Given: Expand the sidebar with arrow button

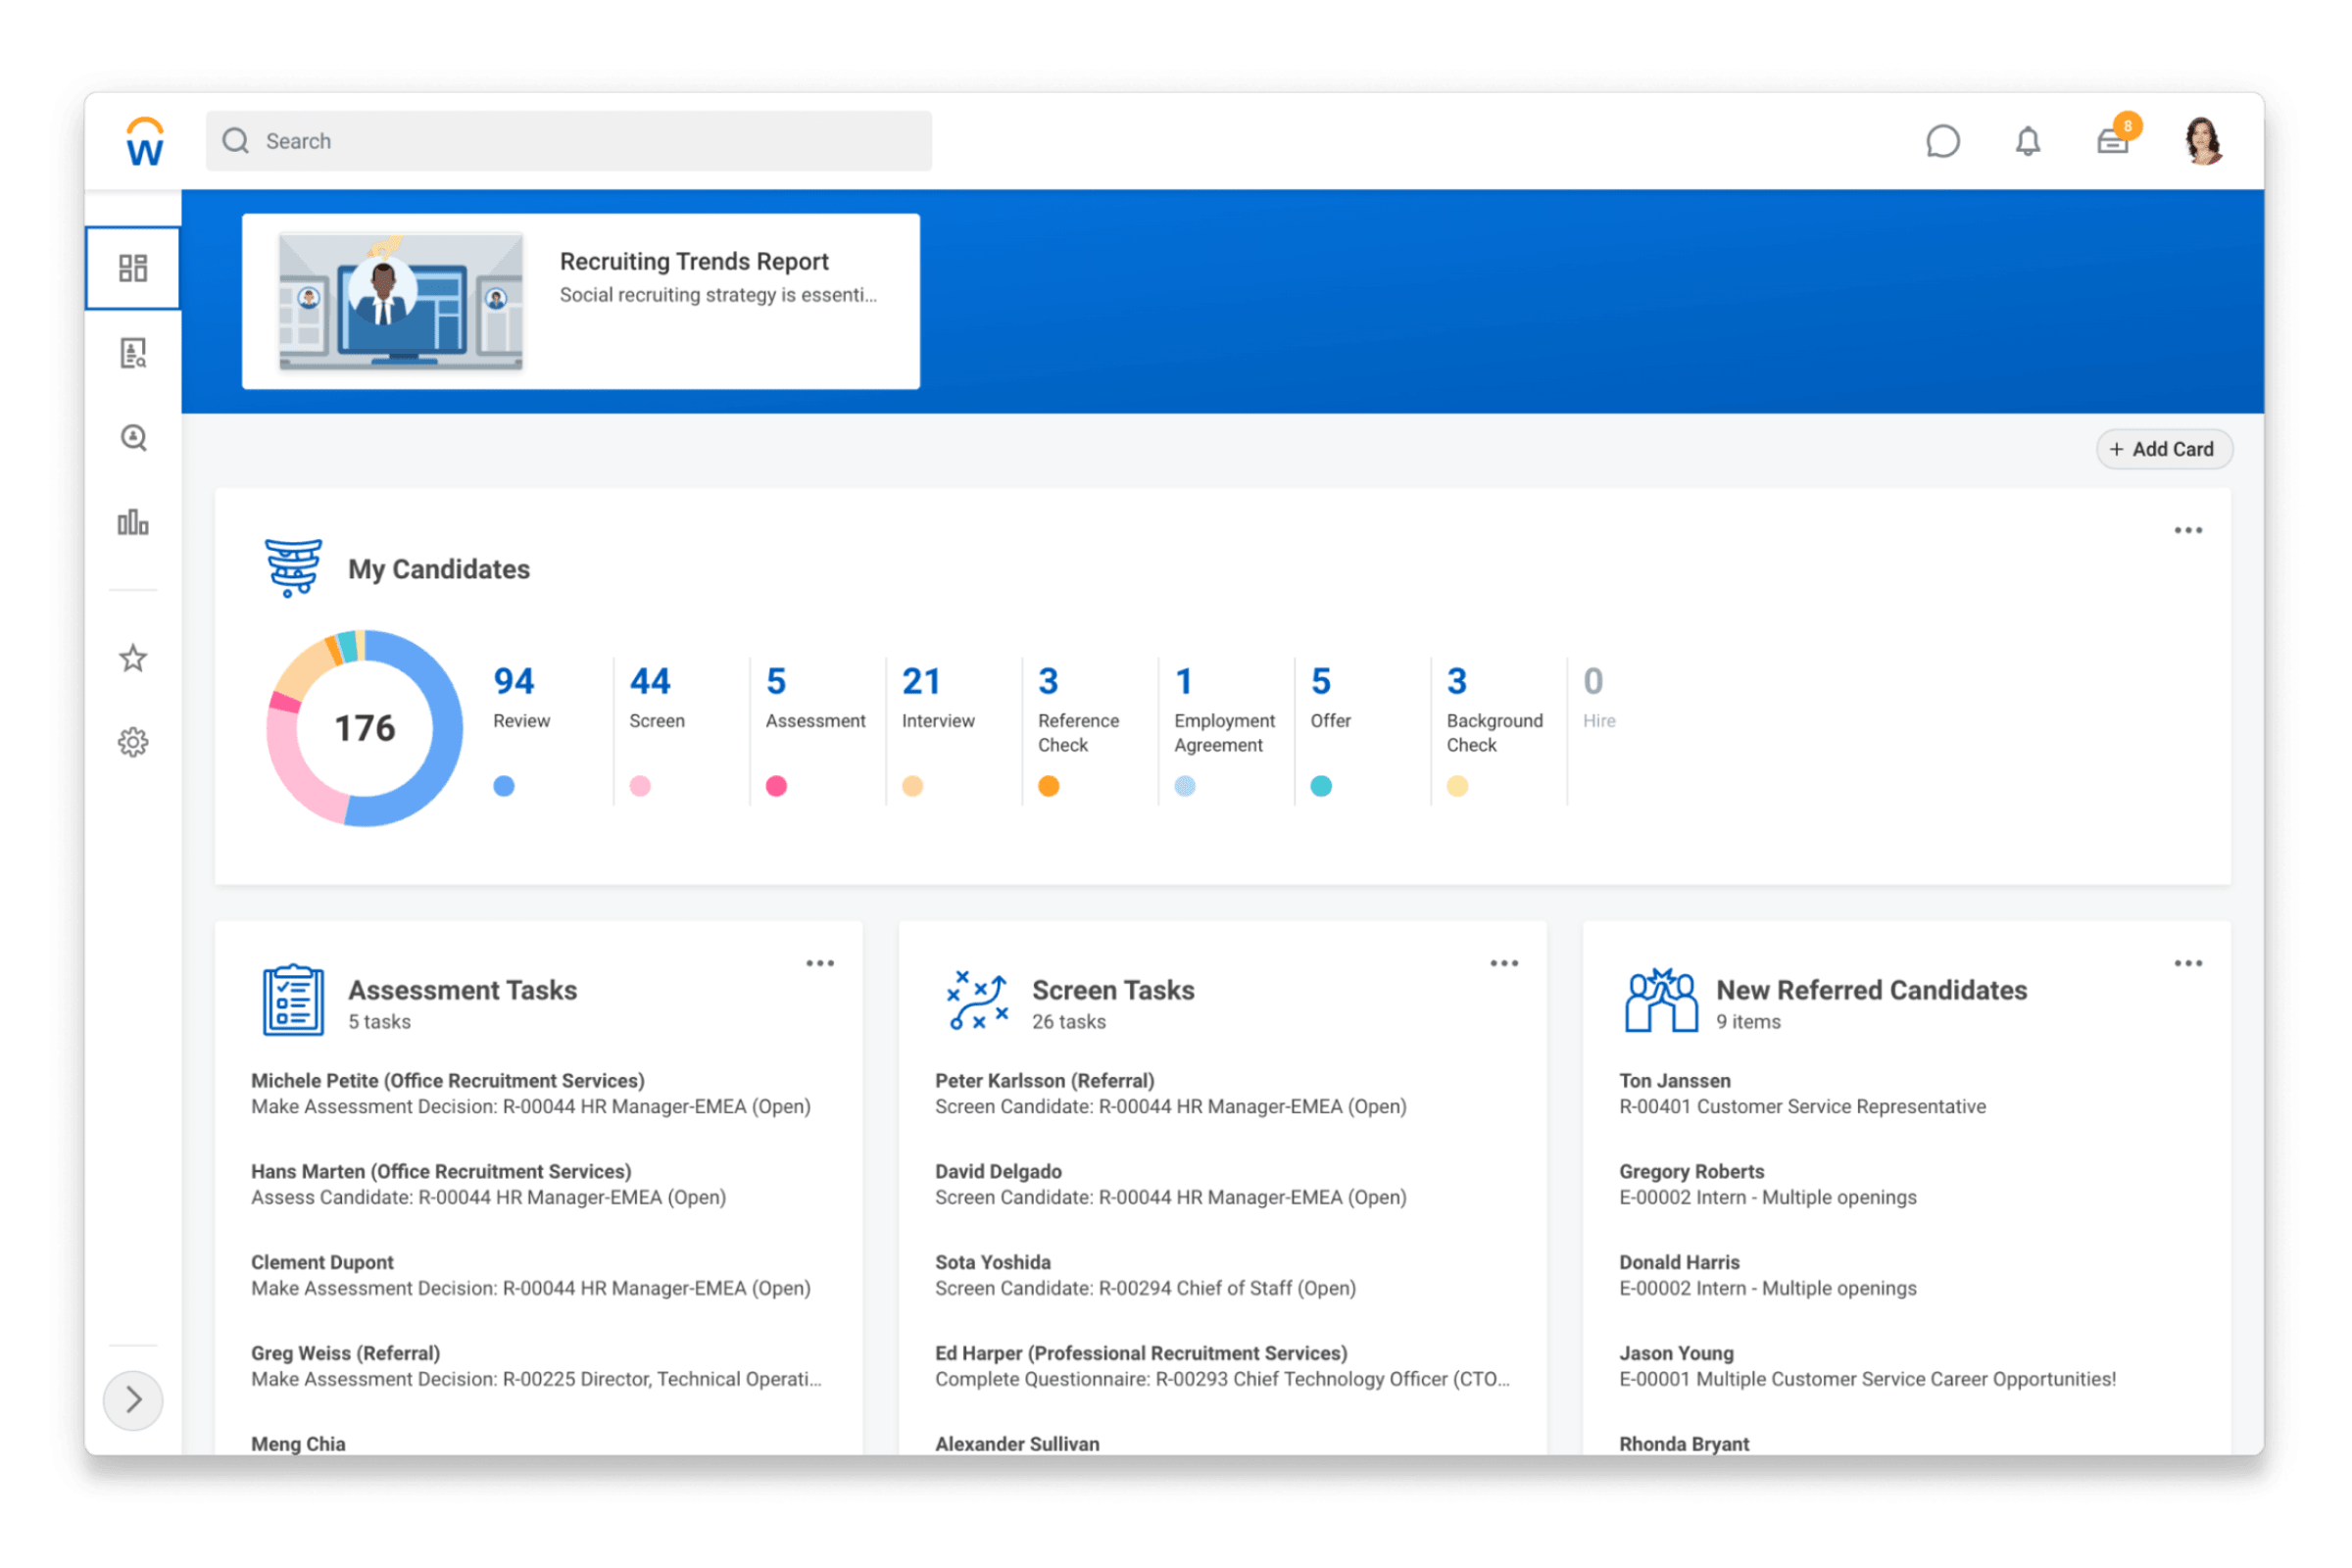Looking at the screenshot, I should click(x=133, y=1399).
